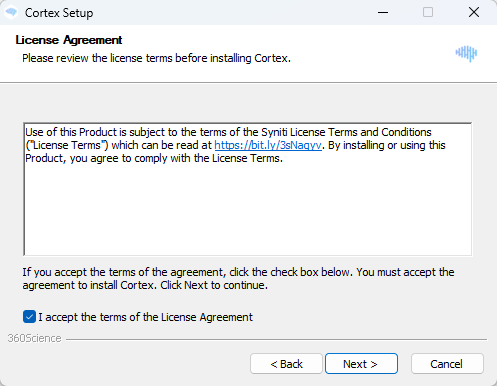The image size is (497, 386).
Task: Continue with the Next > button
Action: (361, 364)
